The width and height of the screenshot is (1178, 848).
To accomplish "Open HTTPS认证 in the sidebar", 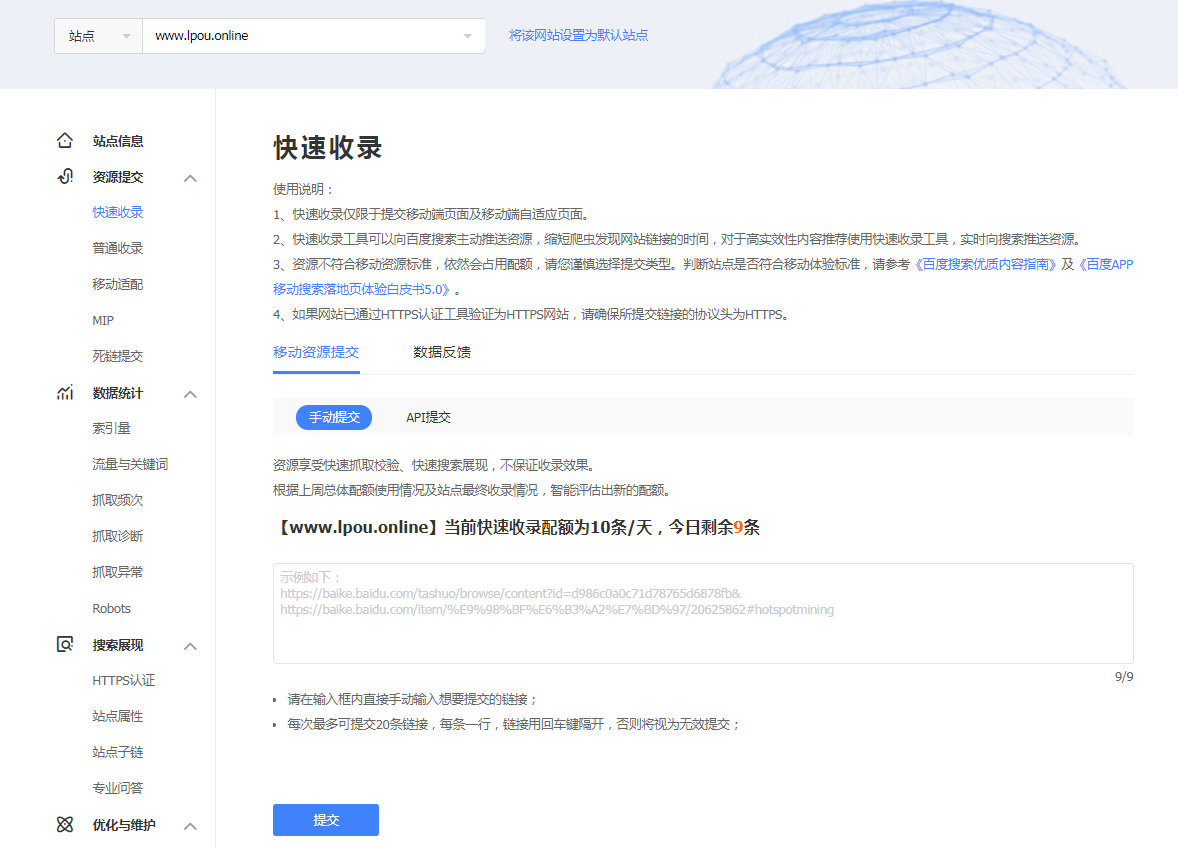I will pos(123,681).
